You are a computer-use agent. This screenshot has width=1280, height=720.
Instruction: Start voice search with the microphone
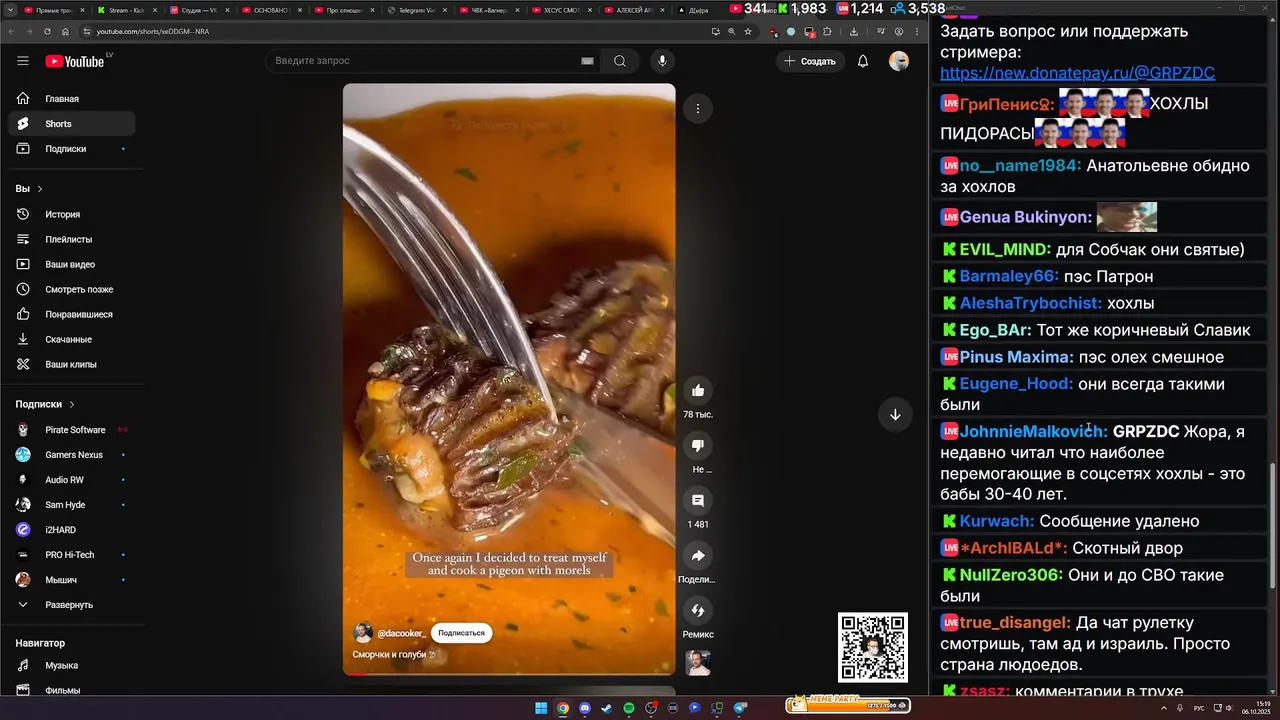(x=661, y=61)
